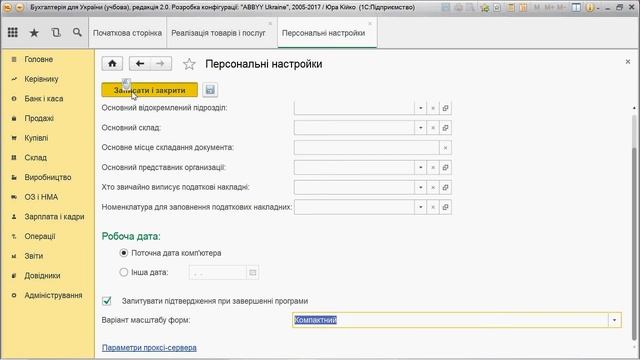Clear Хто звичайно виписує податкові накладні field

click(x=433, y=187)
